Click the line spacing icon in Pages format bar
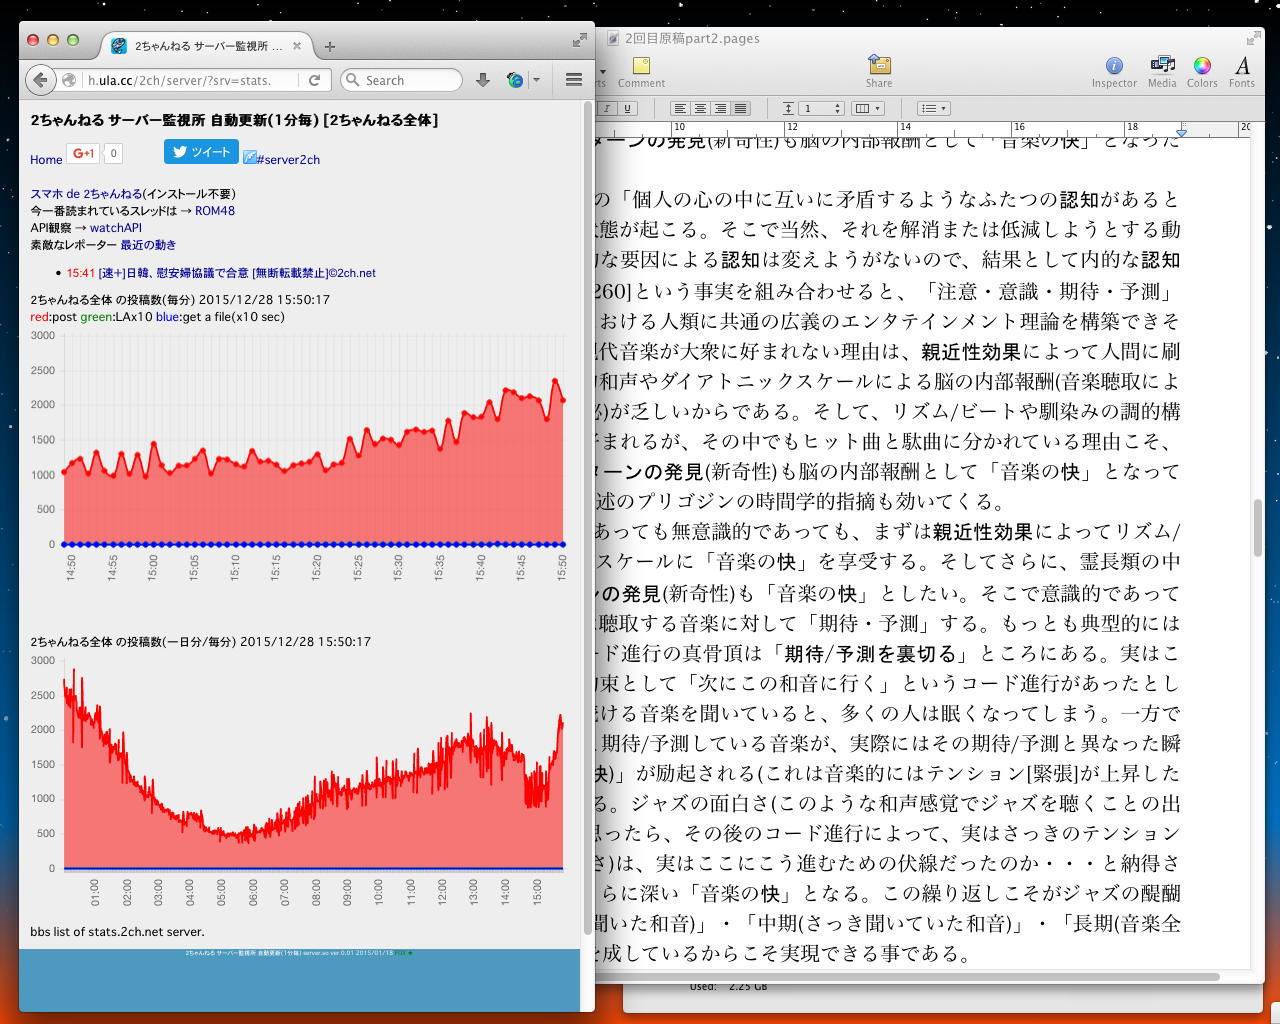Screen dimensions: 1280x1024 coord(788,108)
